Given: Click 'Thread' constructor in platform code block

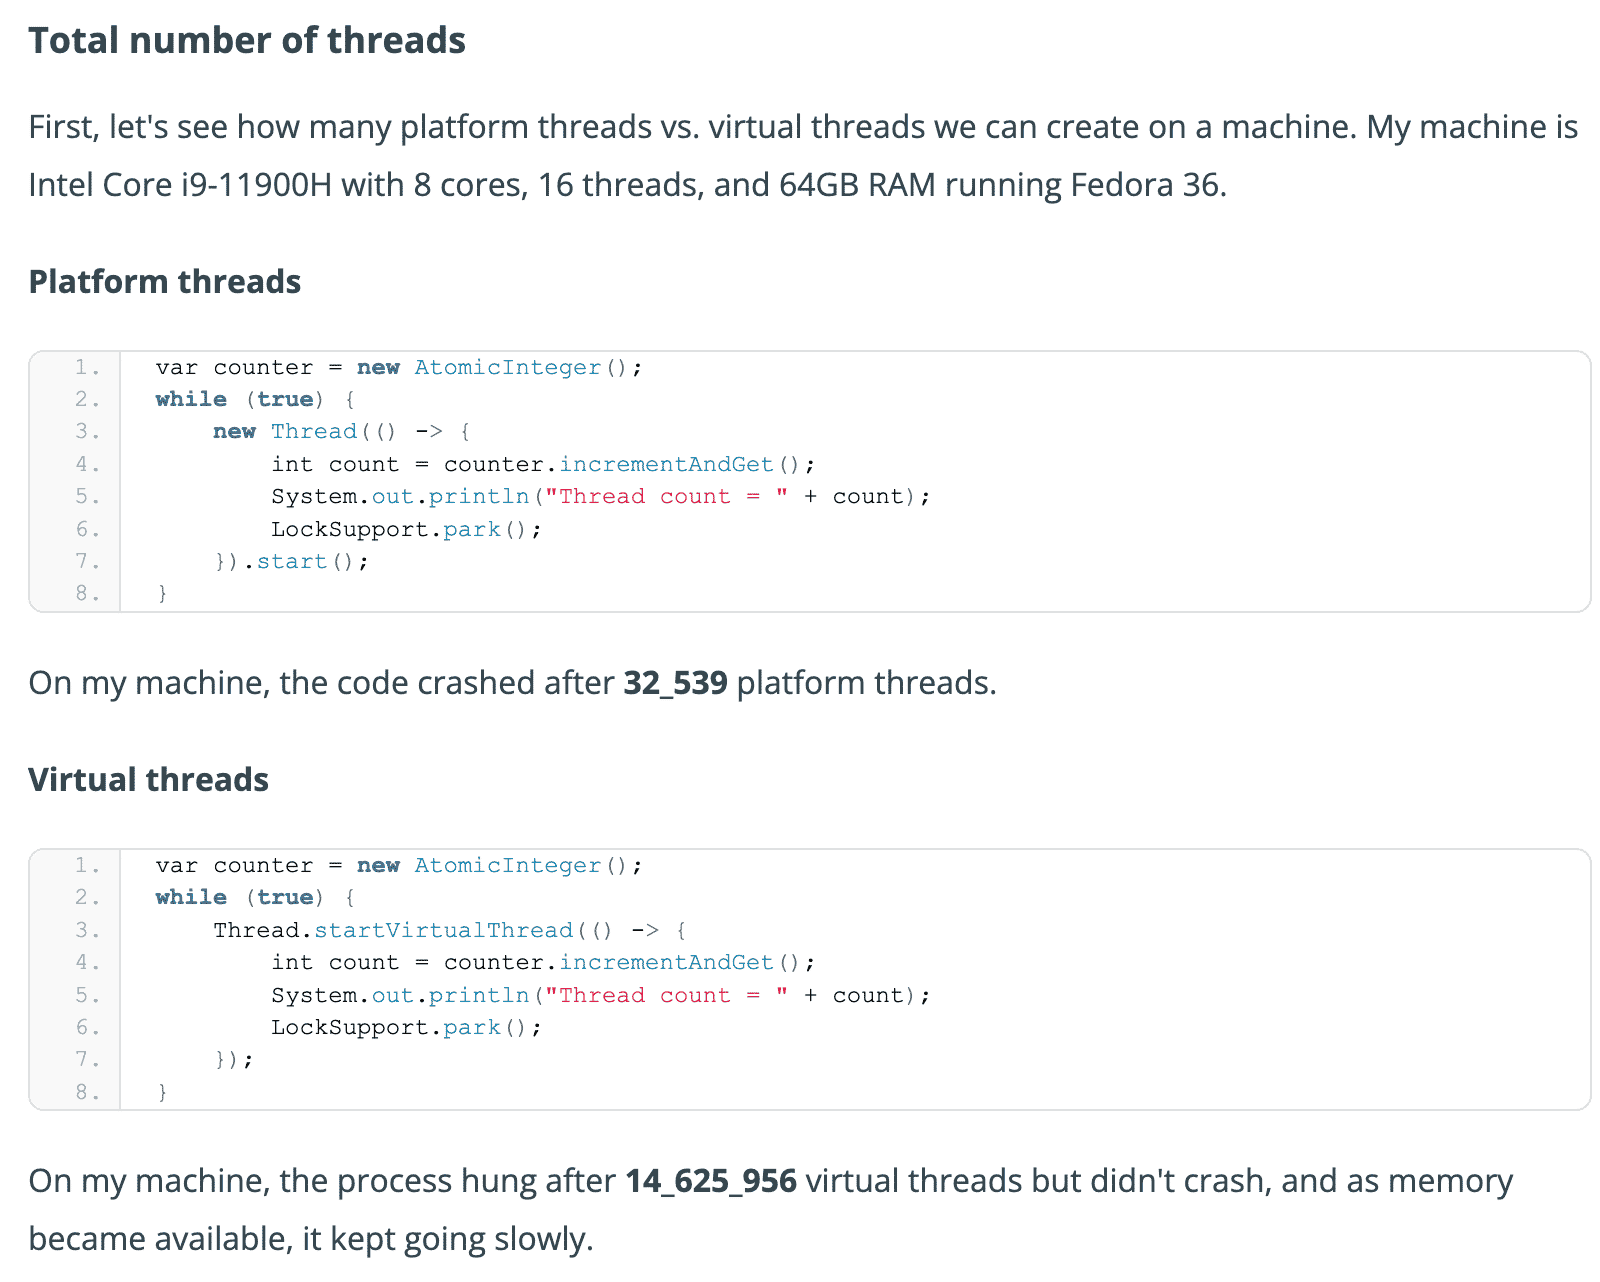Looking at the screenshot, I should 314,431.
